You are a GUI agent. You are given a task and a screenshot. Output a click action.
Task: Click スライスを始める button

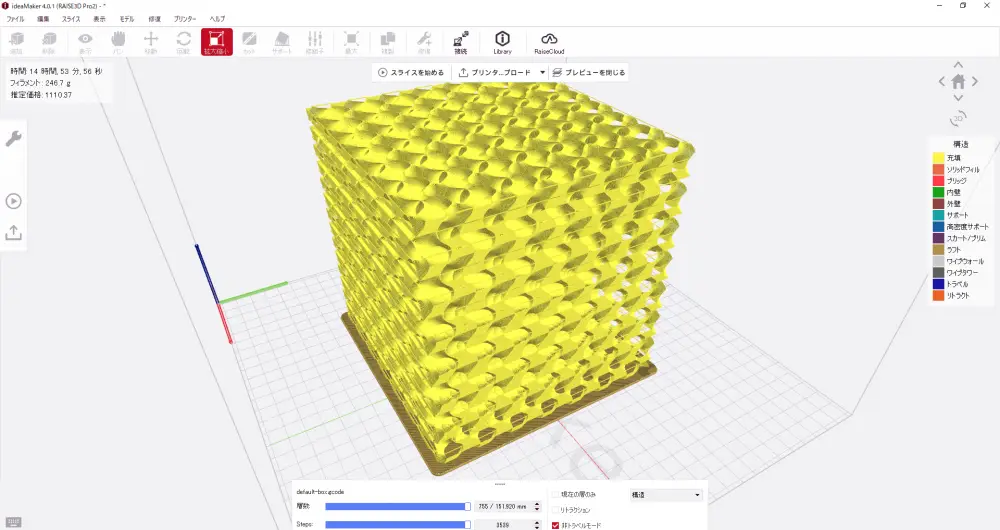[412, 72]
